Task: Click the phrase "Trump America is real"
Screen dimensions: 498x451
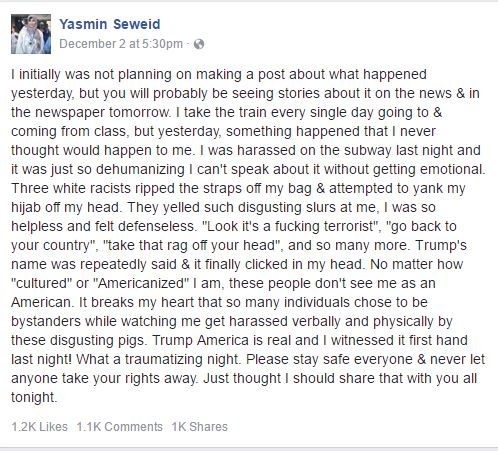Action: 216,340
